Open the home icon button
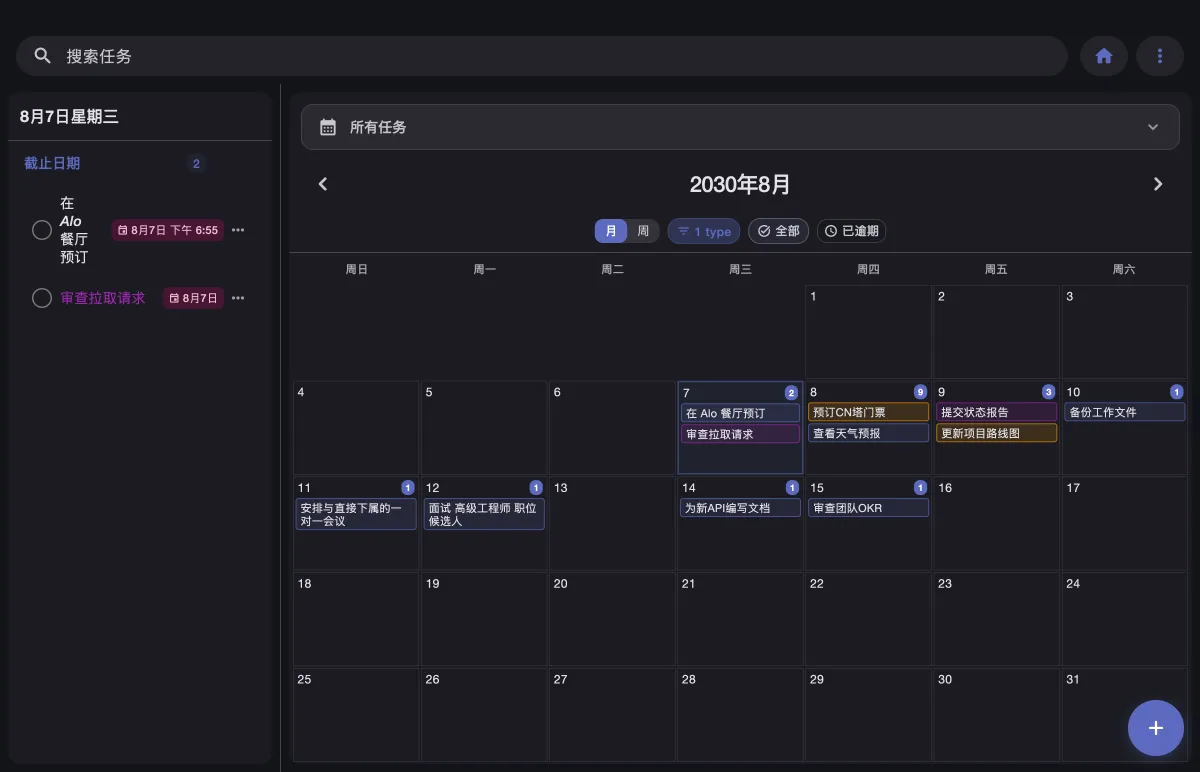Viewport: 1200px width, 772px height. (1104, 56)
